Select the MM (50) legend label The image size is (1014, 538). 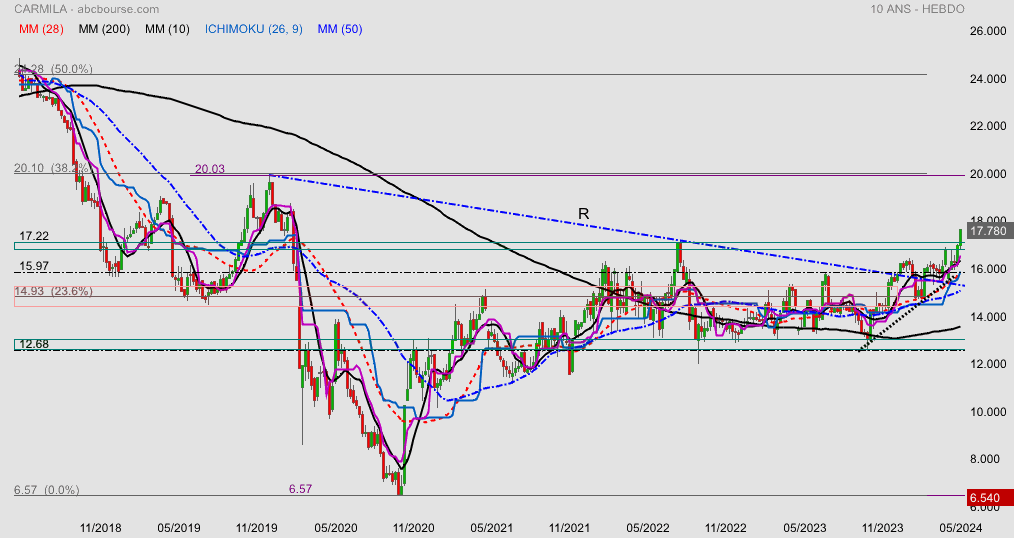(x=340, y=29)
